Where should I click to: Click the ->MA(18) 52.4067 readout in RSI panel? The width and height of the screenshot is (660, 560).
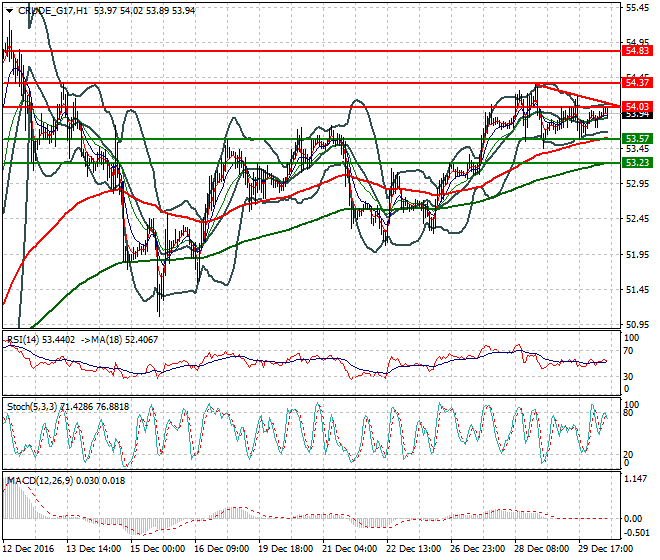tap(119, 339)
